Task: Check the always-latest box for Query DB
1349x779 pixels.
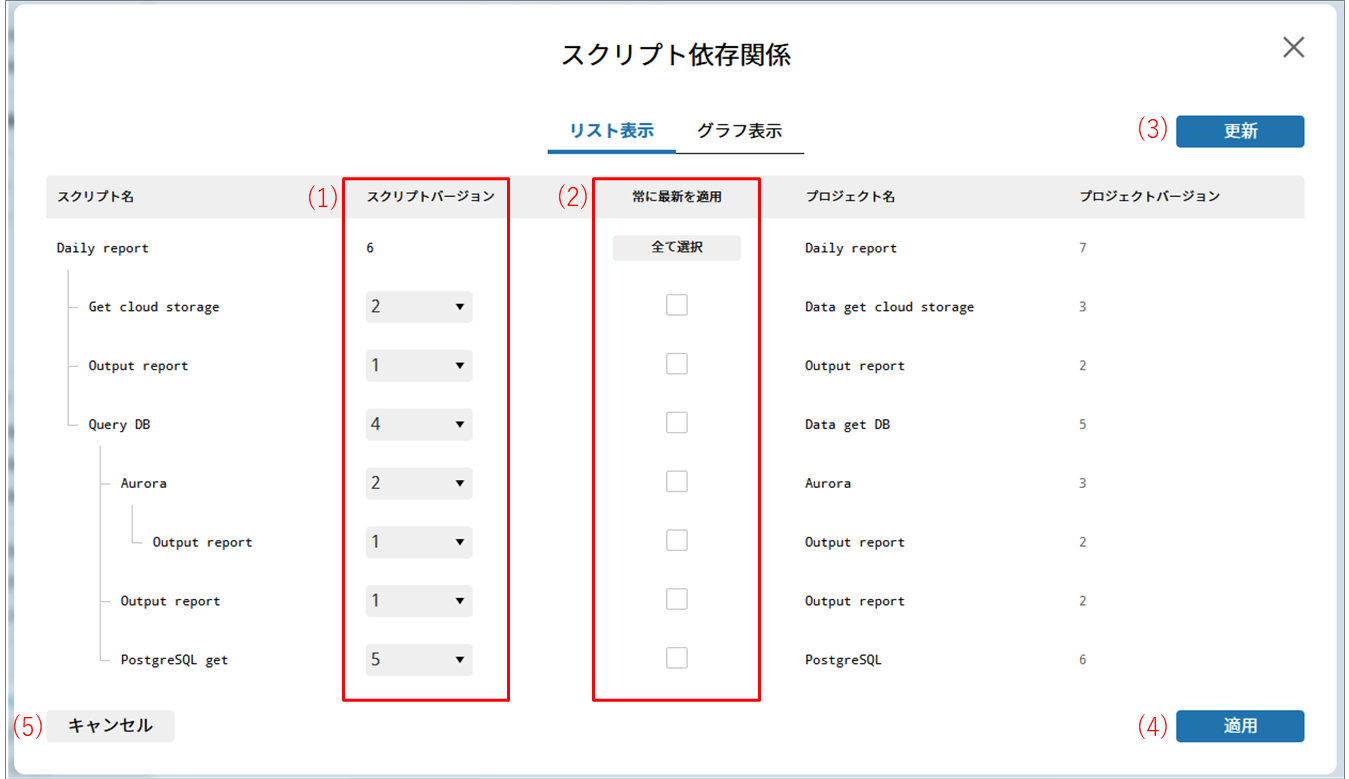Action: 677,424
